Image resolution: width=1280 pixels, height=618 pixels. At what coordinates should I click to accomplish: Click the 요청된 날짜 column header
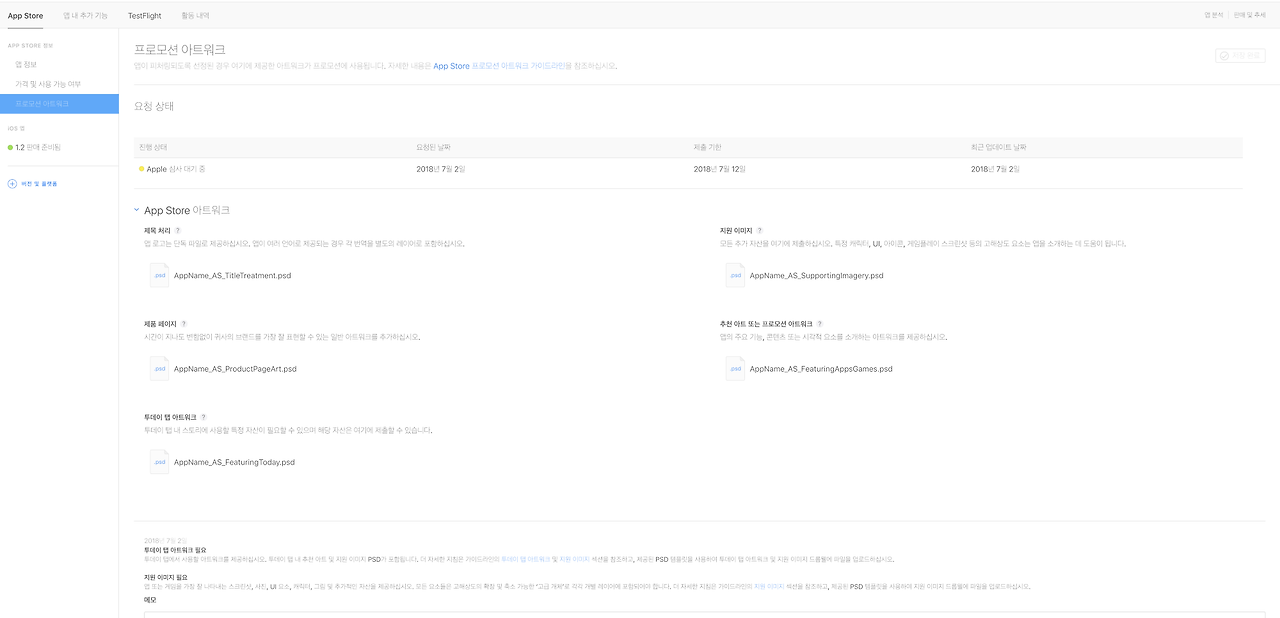pos(433,148)
